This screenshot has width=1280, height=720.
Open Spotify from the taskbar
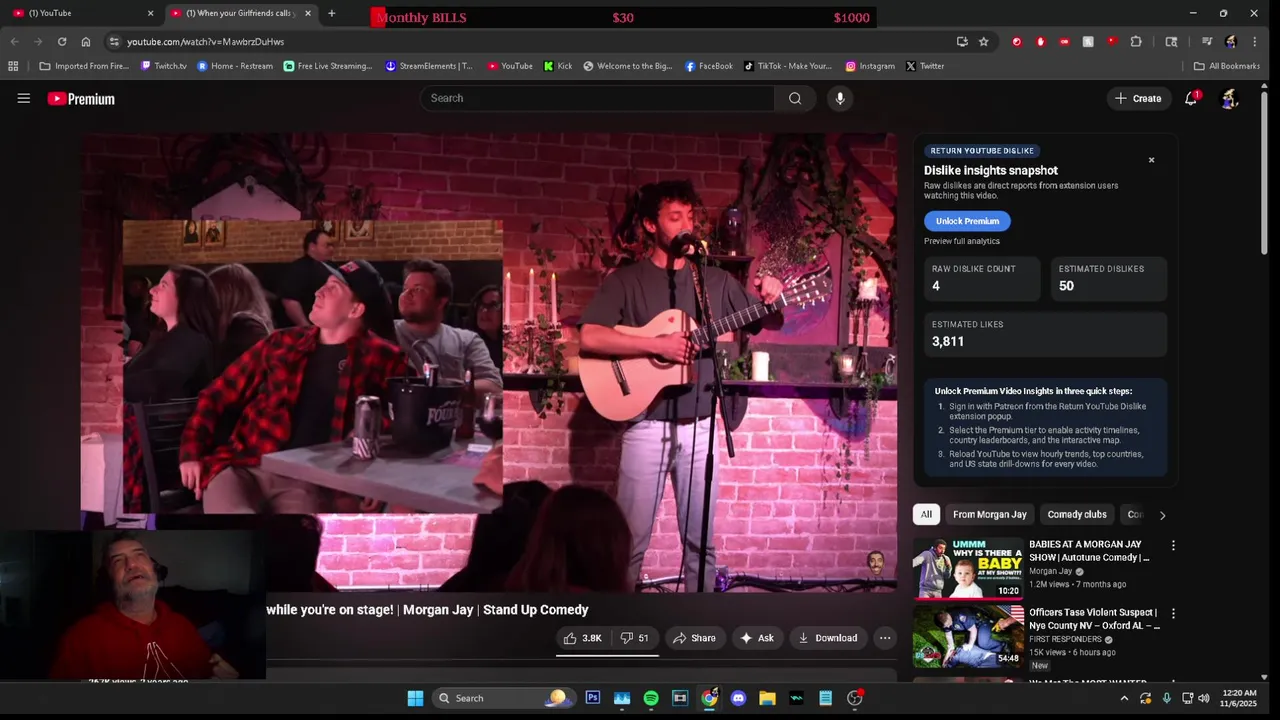coord(651,698)
